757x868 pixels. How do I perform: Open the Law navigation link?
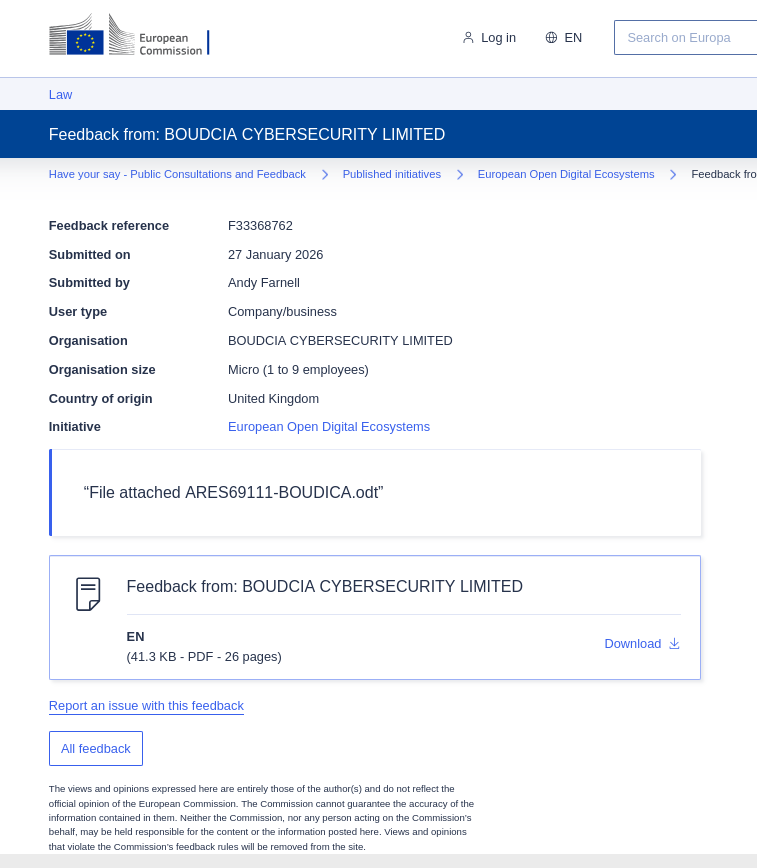tap(60, 95)
